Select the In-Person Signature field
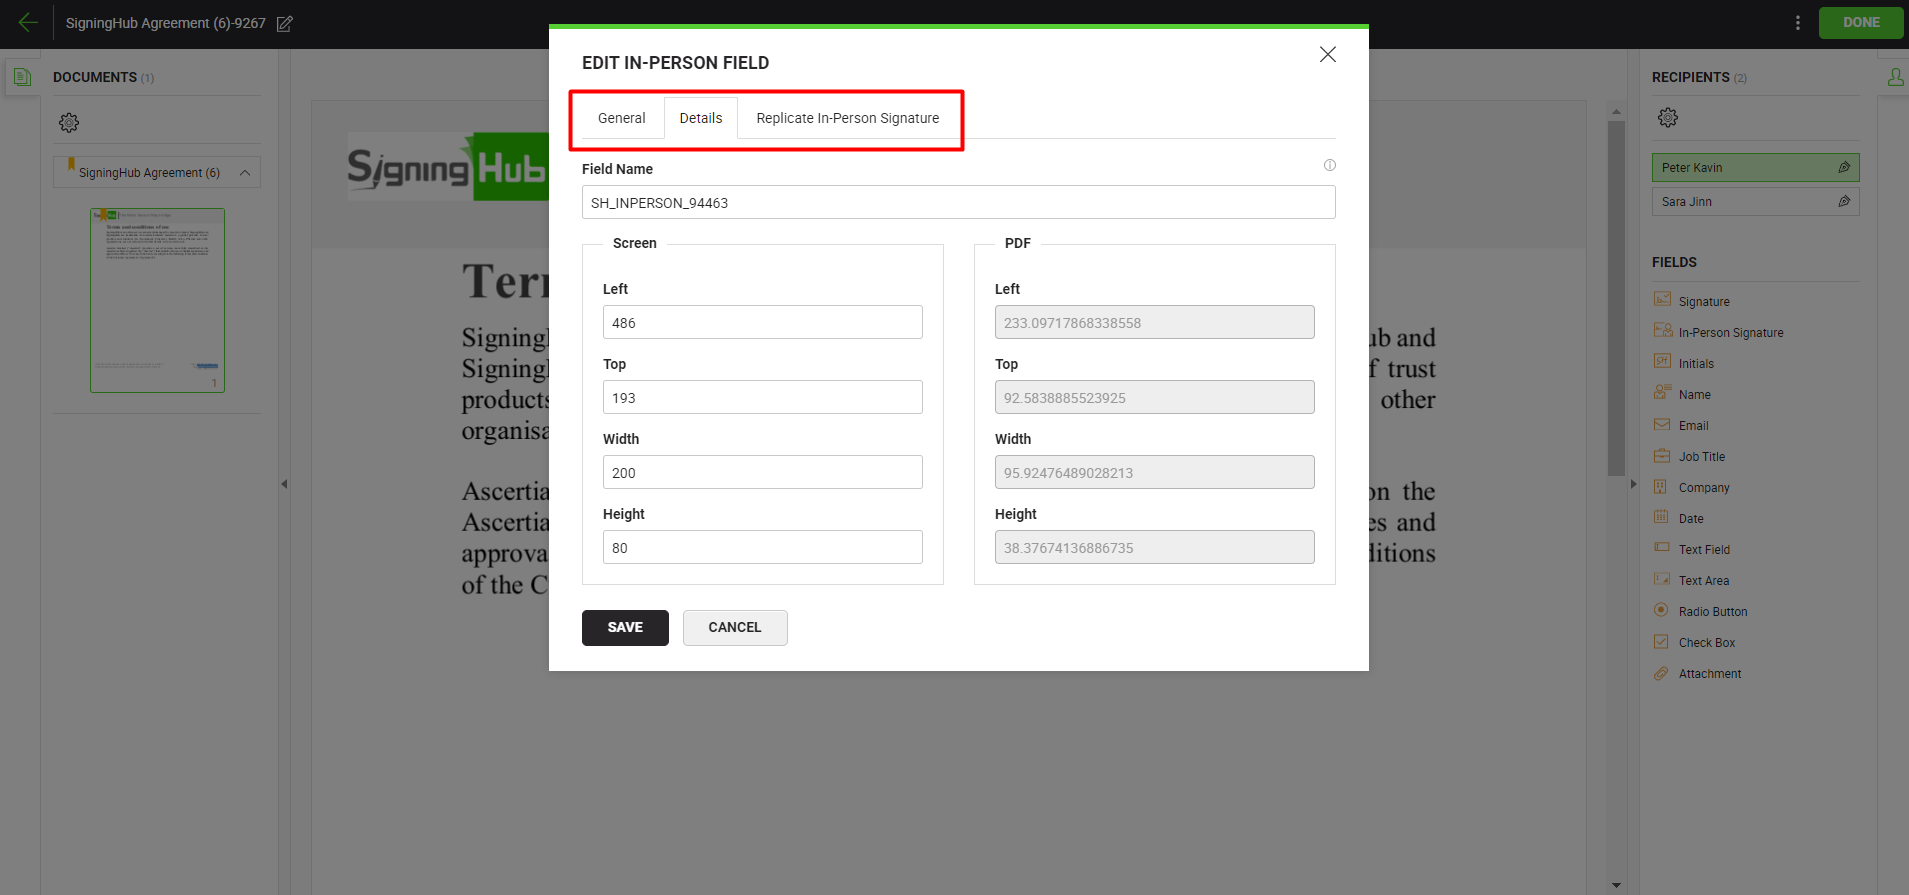1909x895 pixels. click(x=1730, y=333)
